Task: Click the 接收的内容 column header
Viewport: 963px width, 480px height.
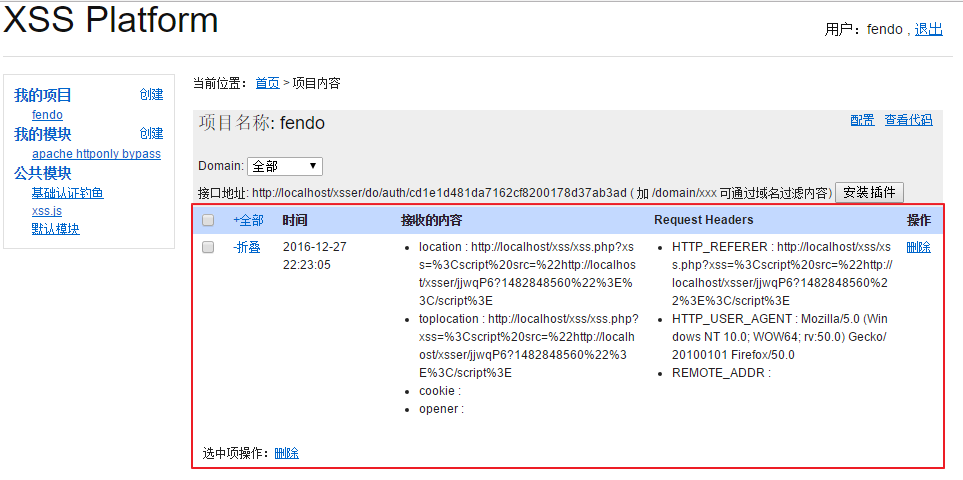Action: [432, 220]
